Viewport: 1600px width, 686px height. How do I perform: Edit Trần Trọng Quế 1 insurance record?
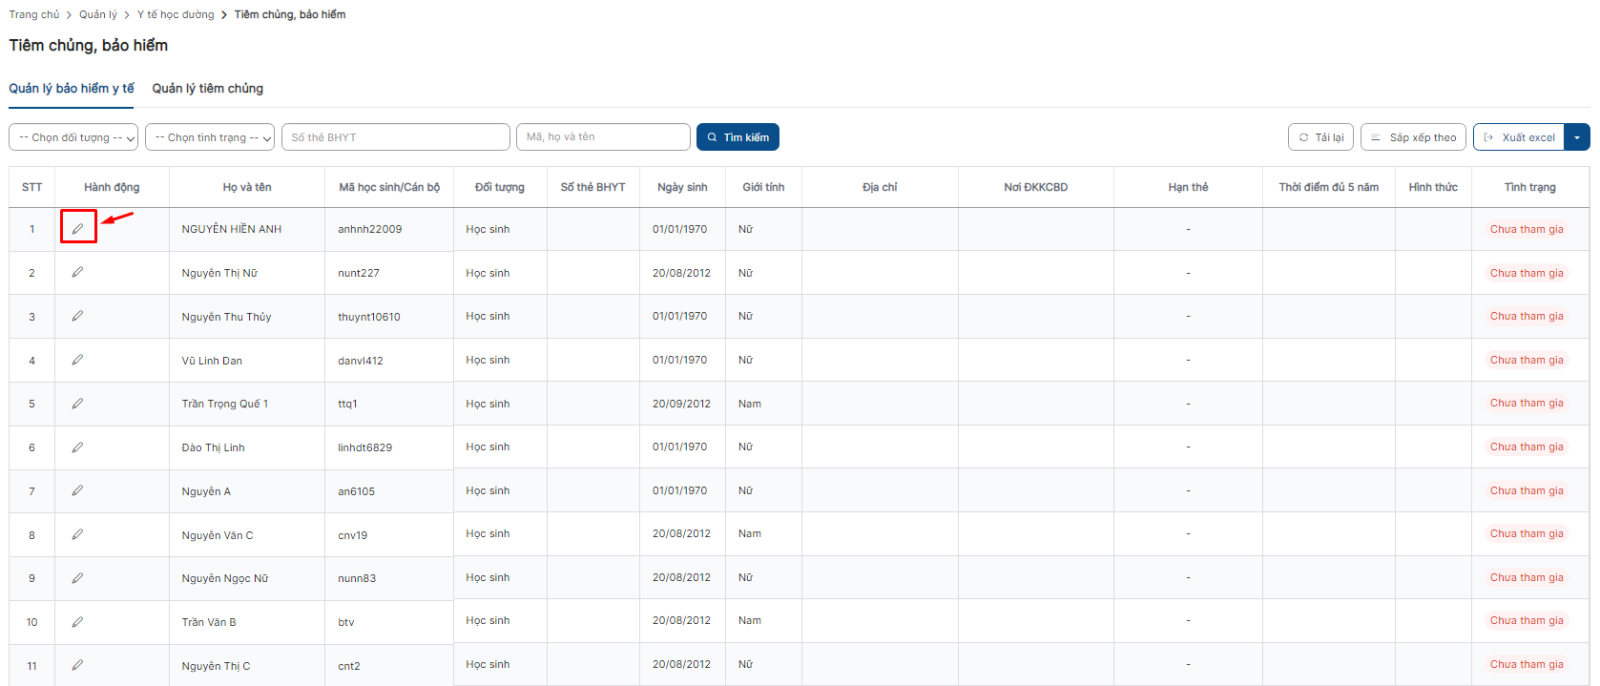(x=78, y=404)
